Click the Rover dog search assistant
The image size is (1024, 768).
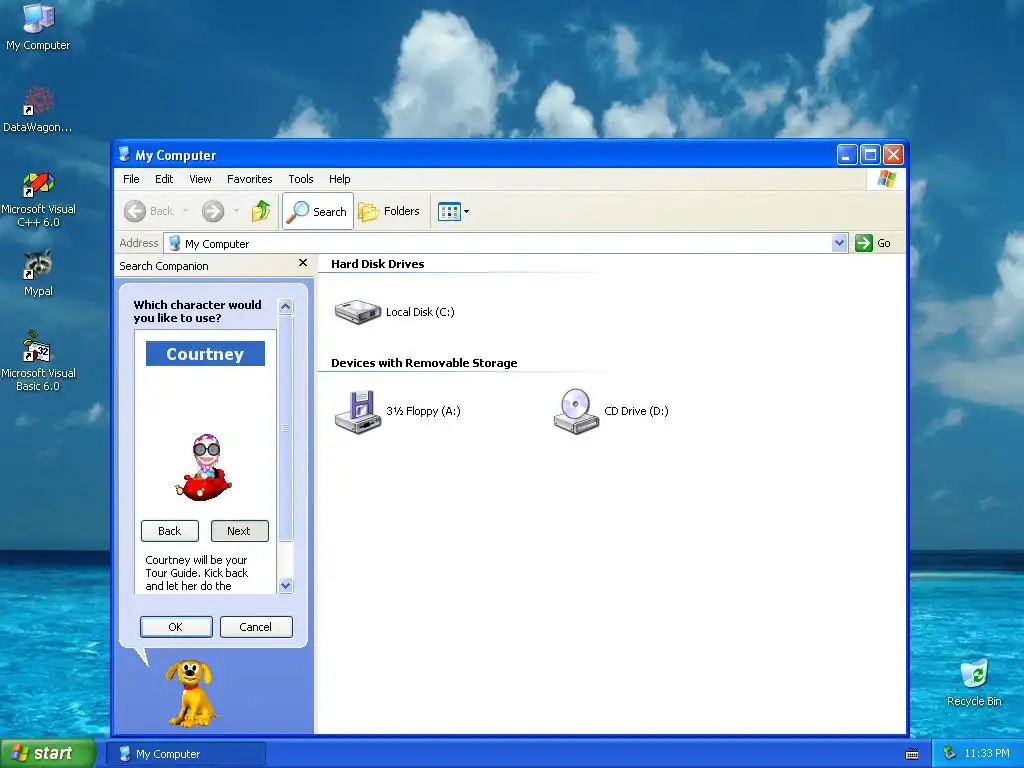pos(189,693)
